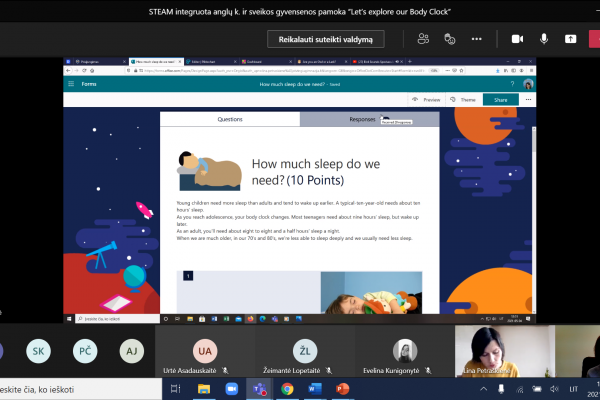Screen dimensions: 600x400
Task: Click Reikalauti suteikti valdymą button
Action: pos(326,39)
